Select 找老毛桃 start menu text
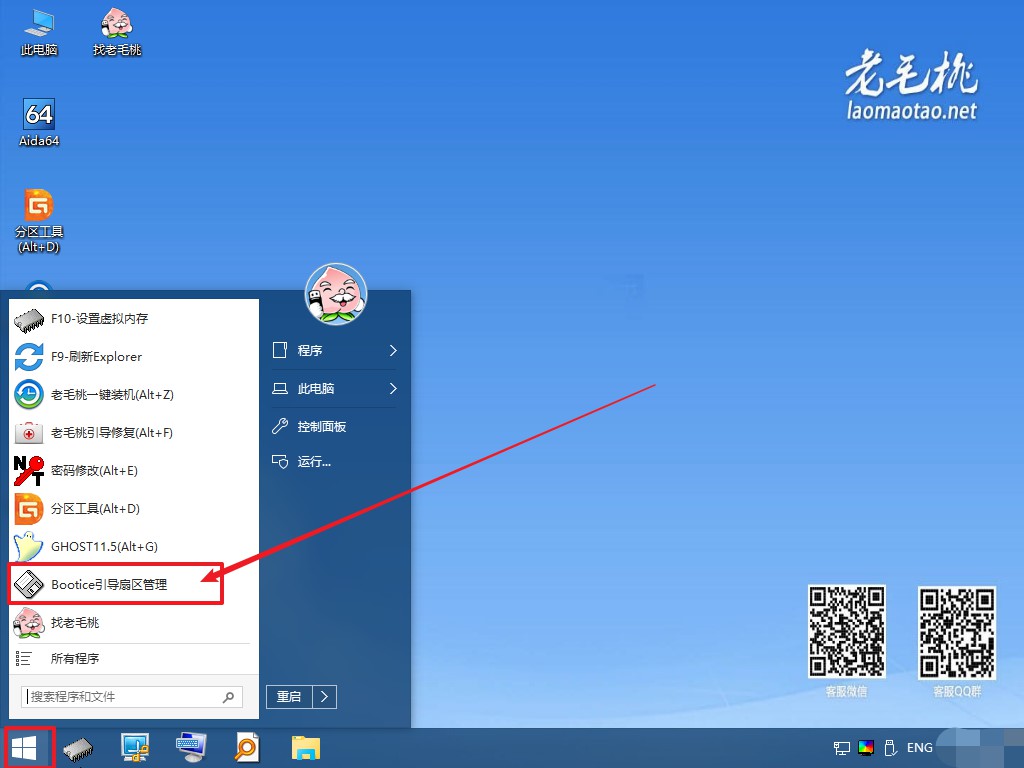 click(75, 622)
